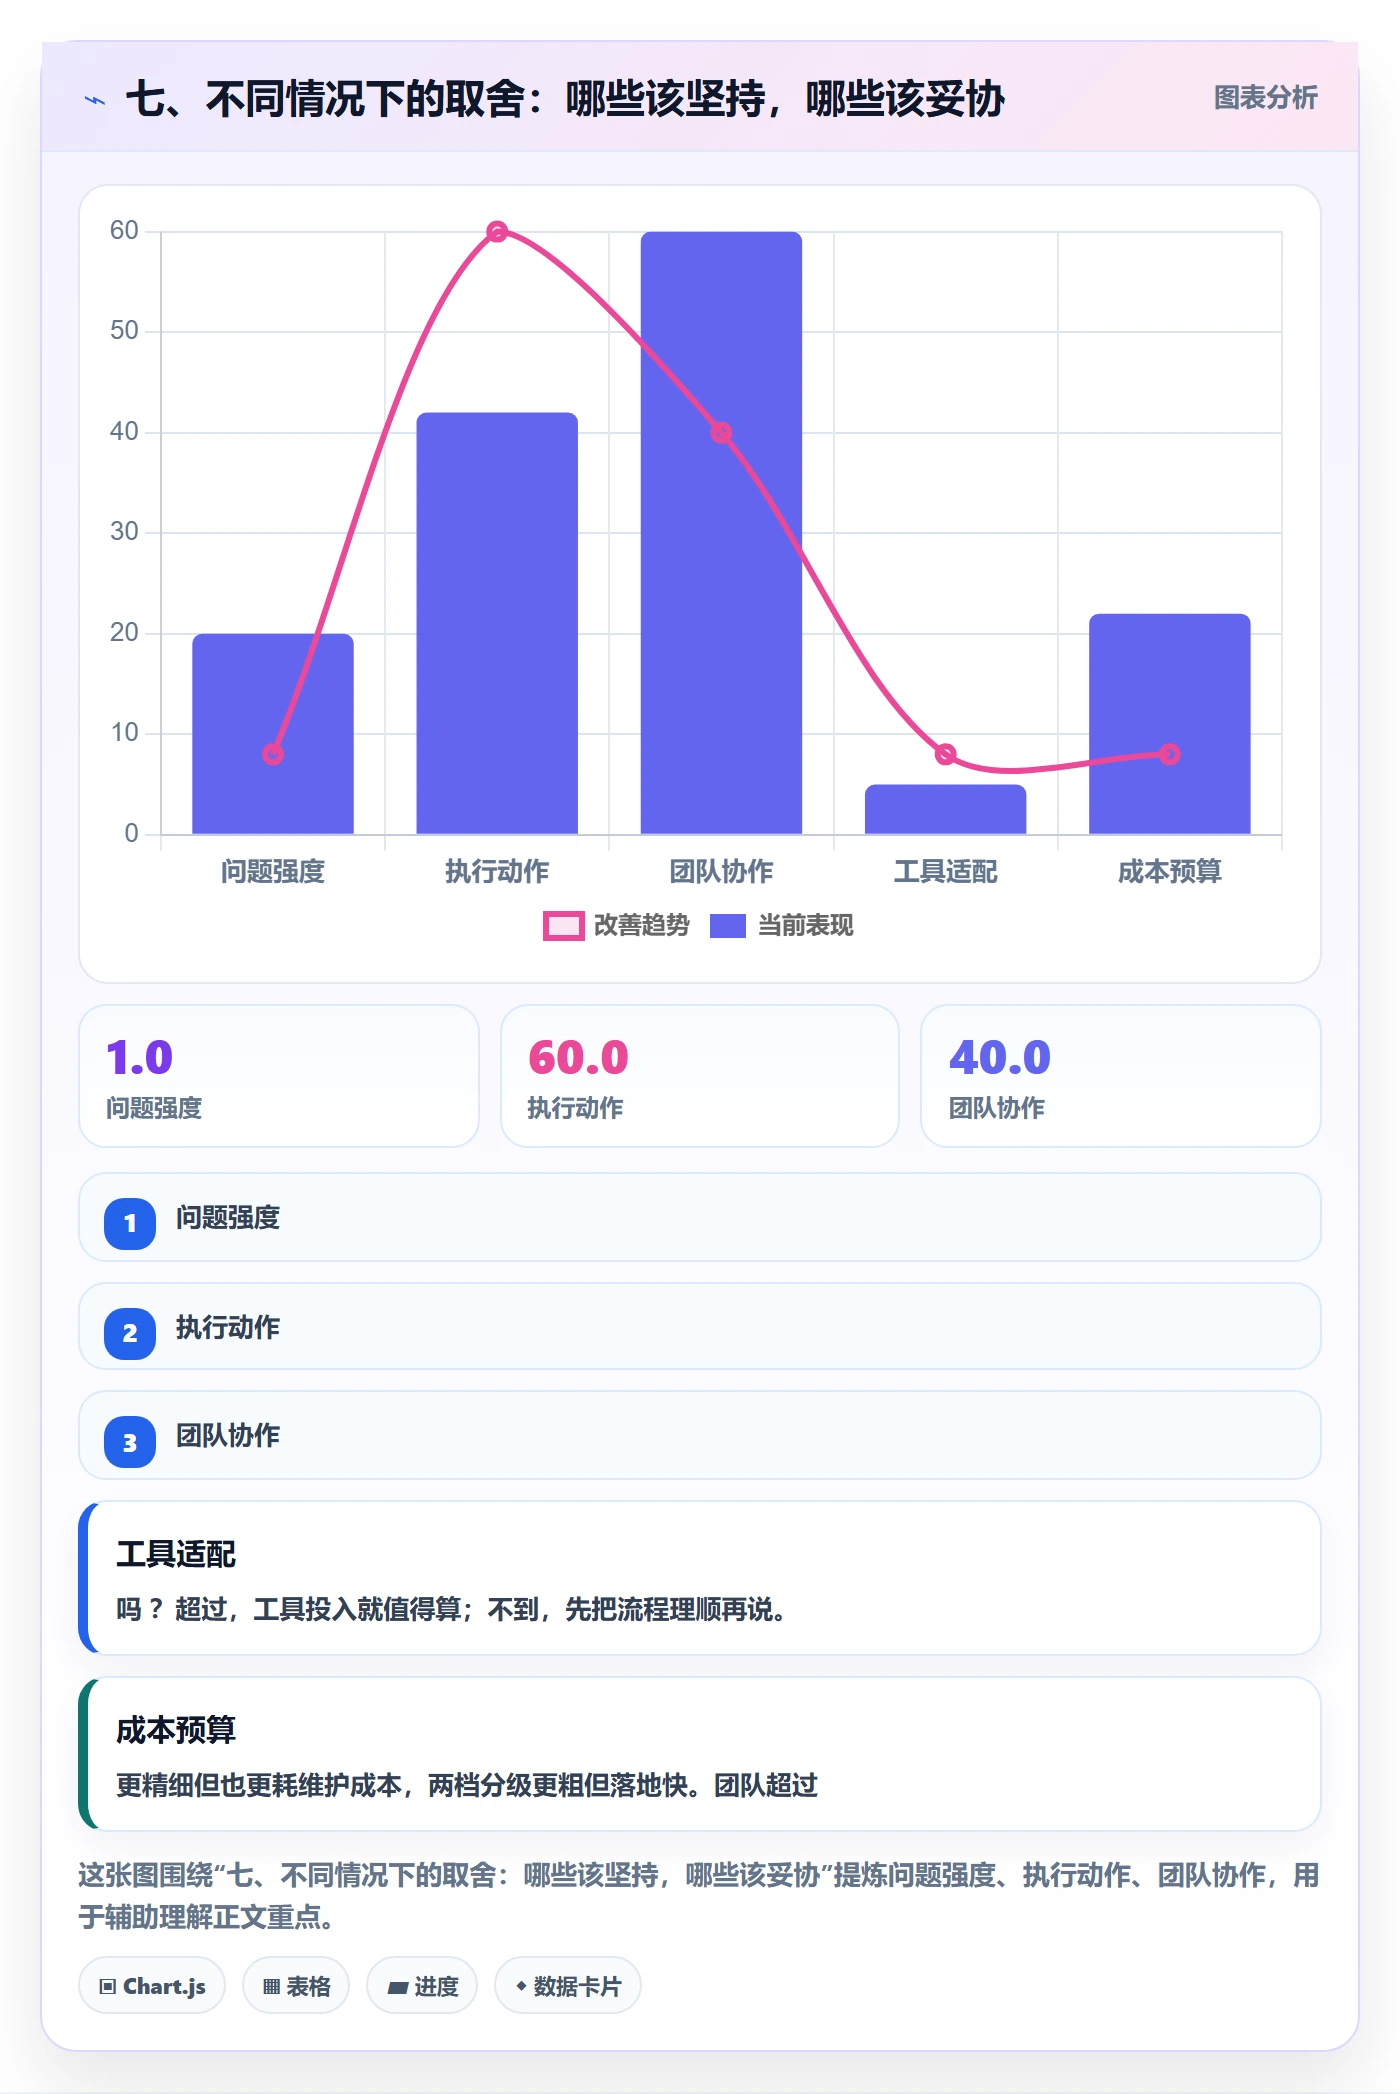Open the 团队协作 list row
Screen dimensions: 1400x2094
coord(700,1435)
